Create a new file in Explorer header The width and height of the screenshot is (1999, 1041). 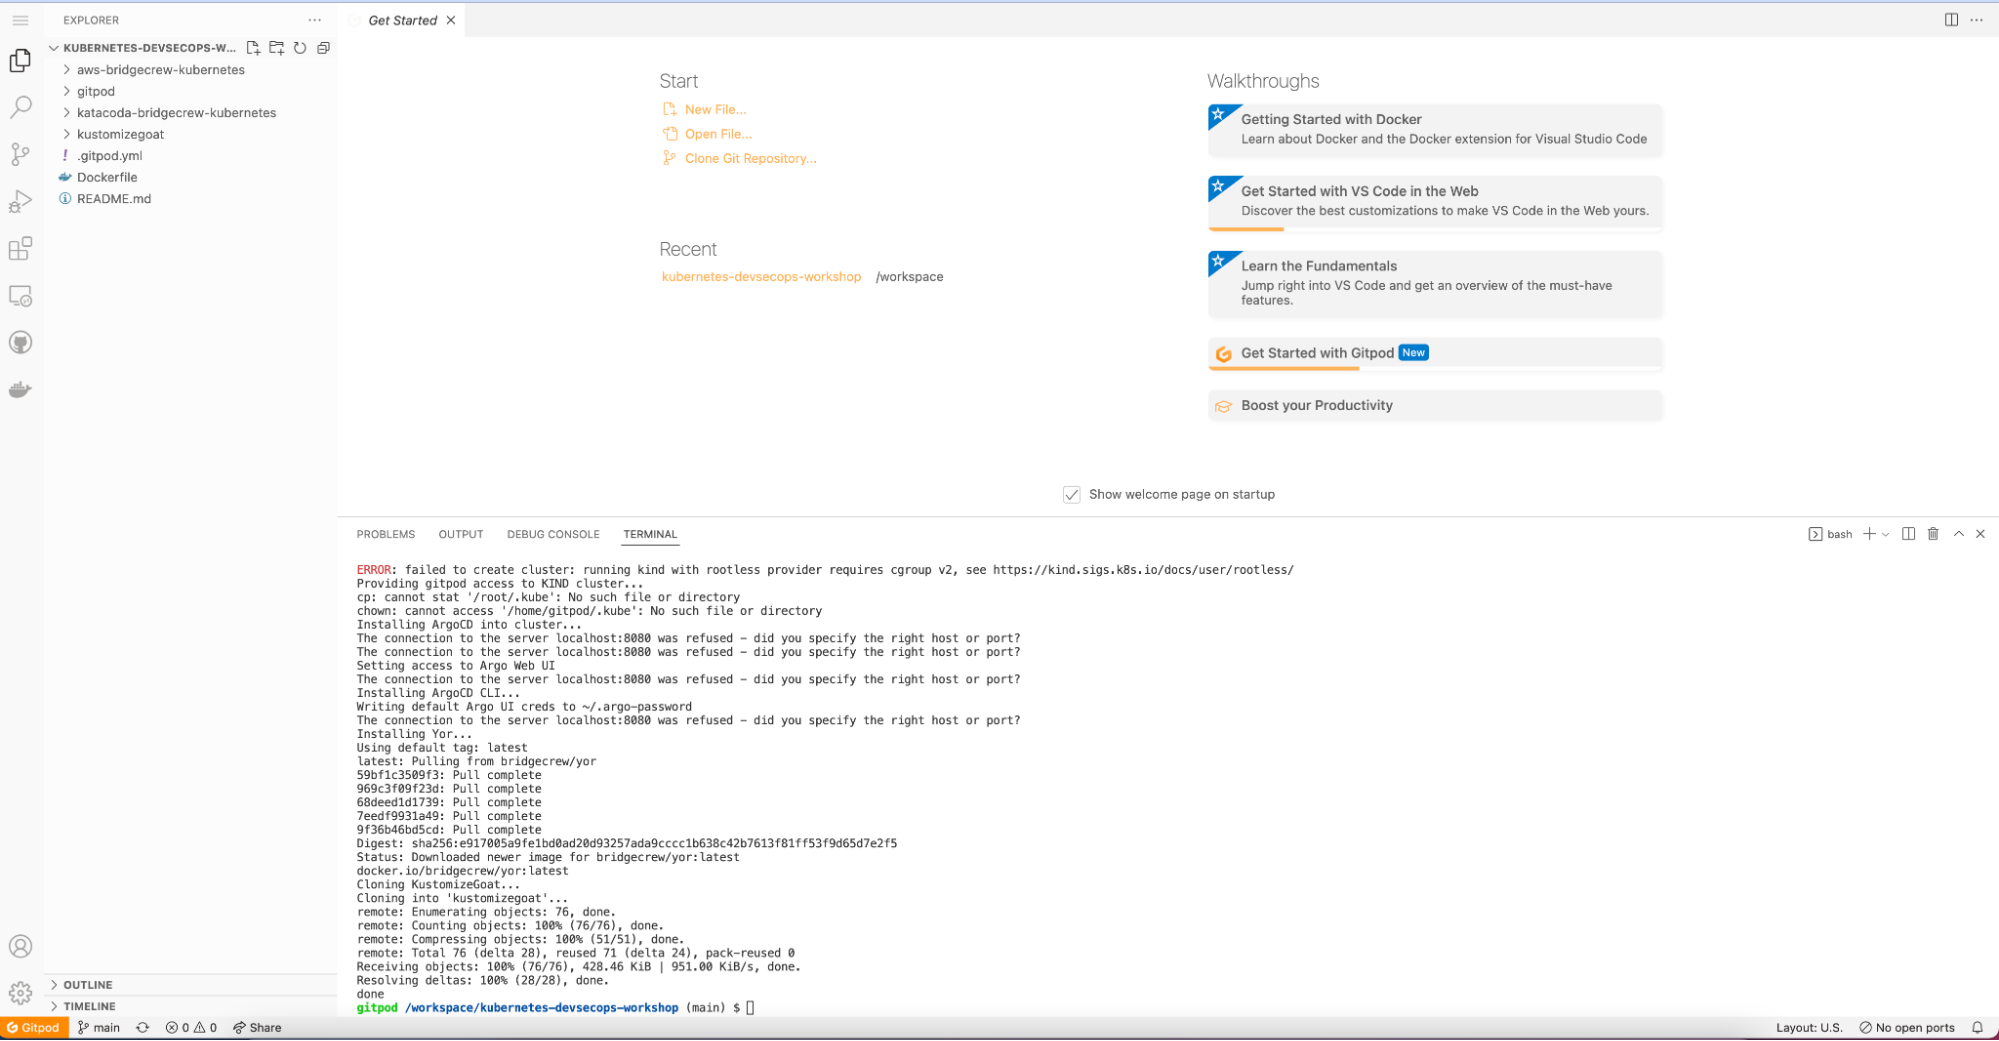(253, 48)
